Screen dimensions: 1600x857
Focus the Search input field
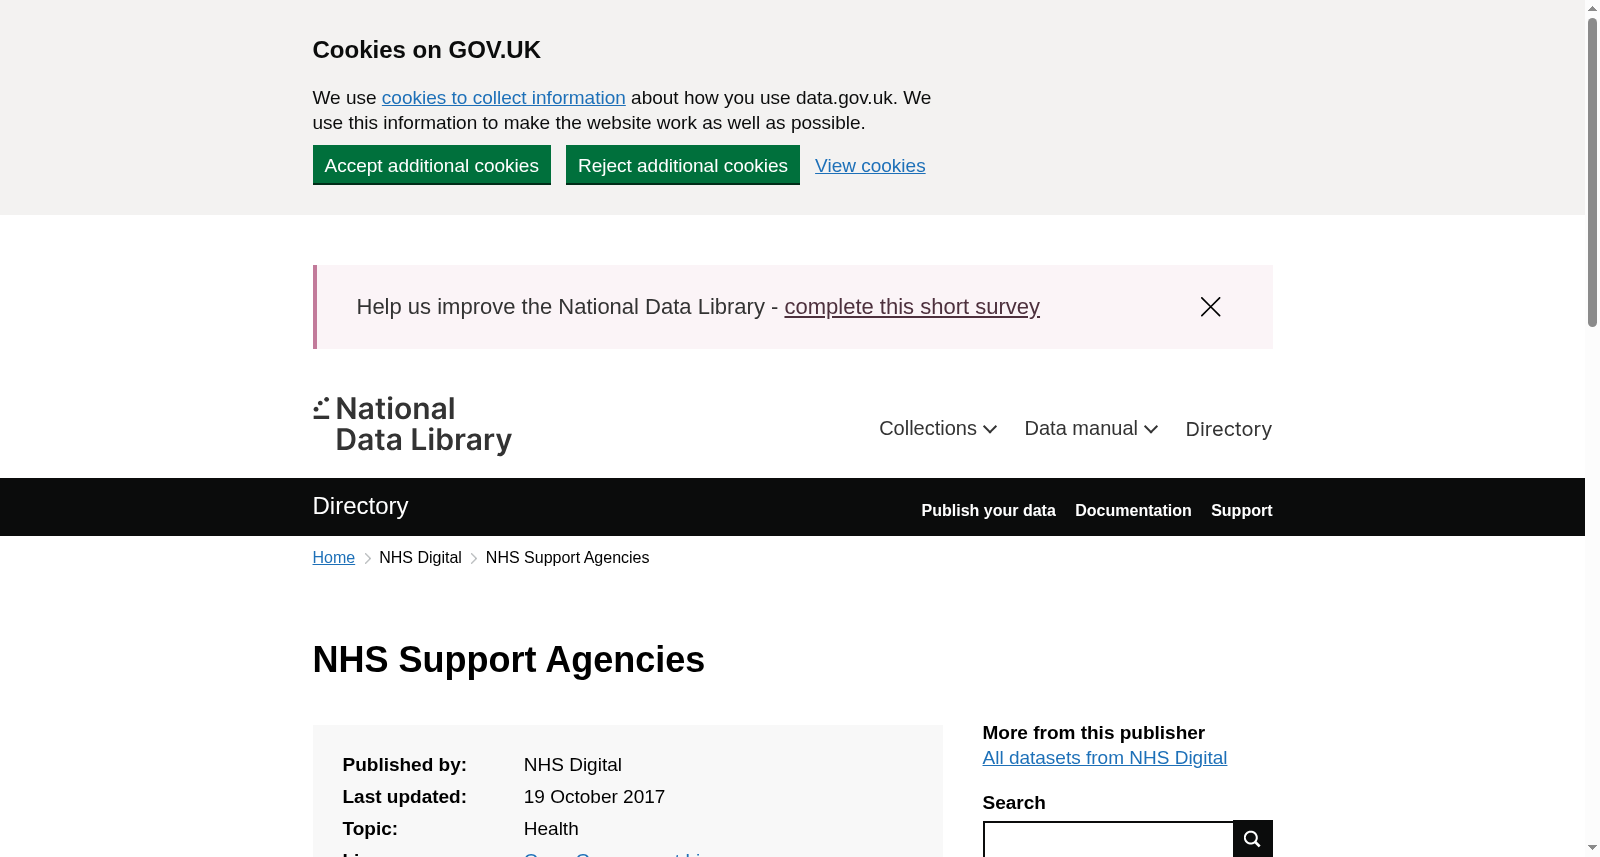[x=1108, y=840]
